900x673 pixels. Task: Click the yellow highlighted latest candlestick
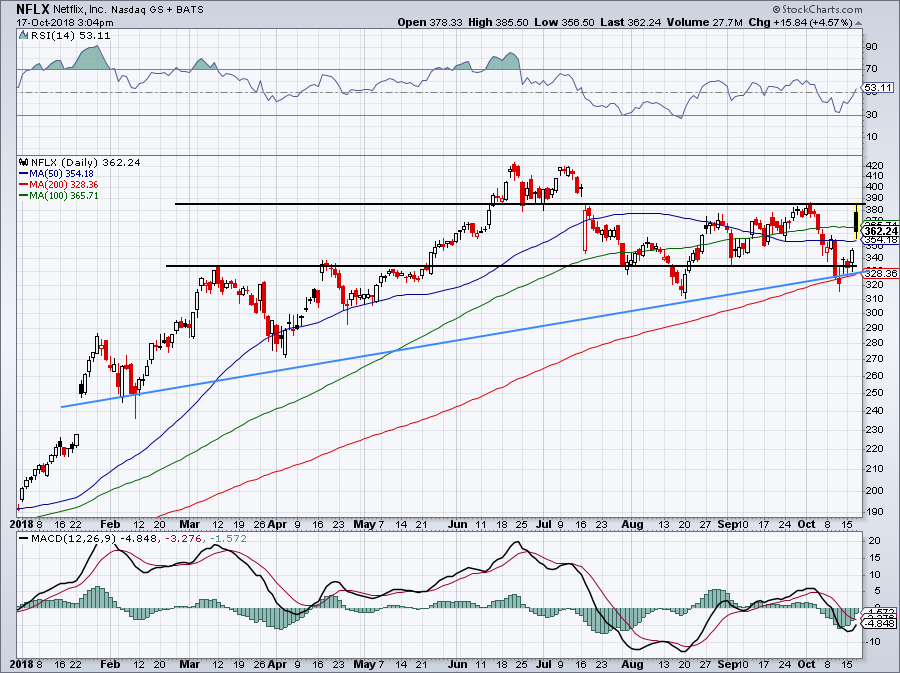coord(856,221)
